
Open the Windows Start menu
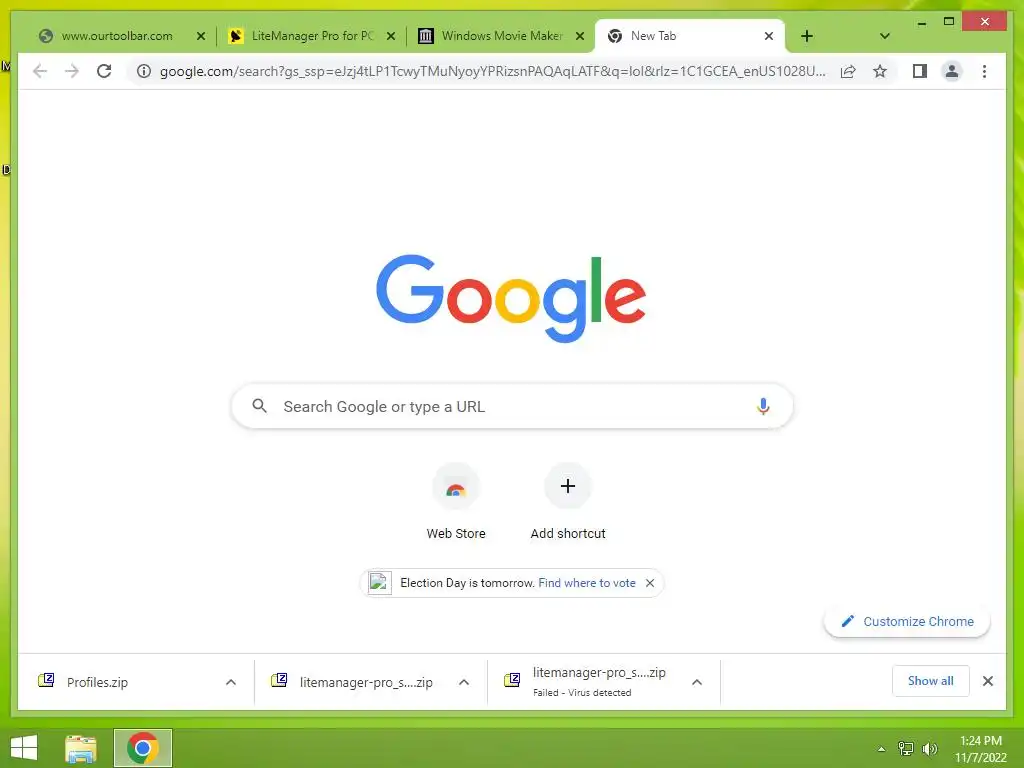24,748
